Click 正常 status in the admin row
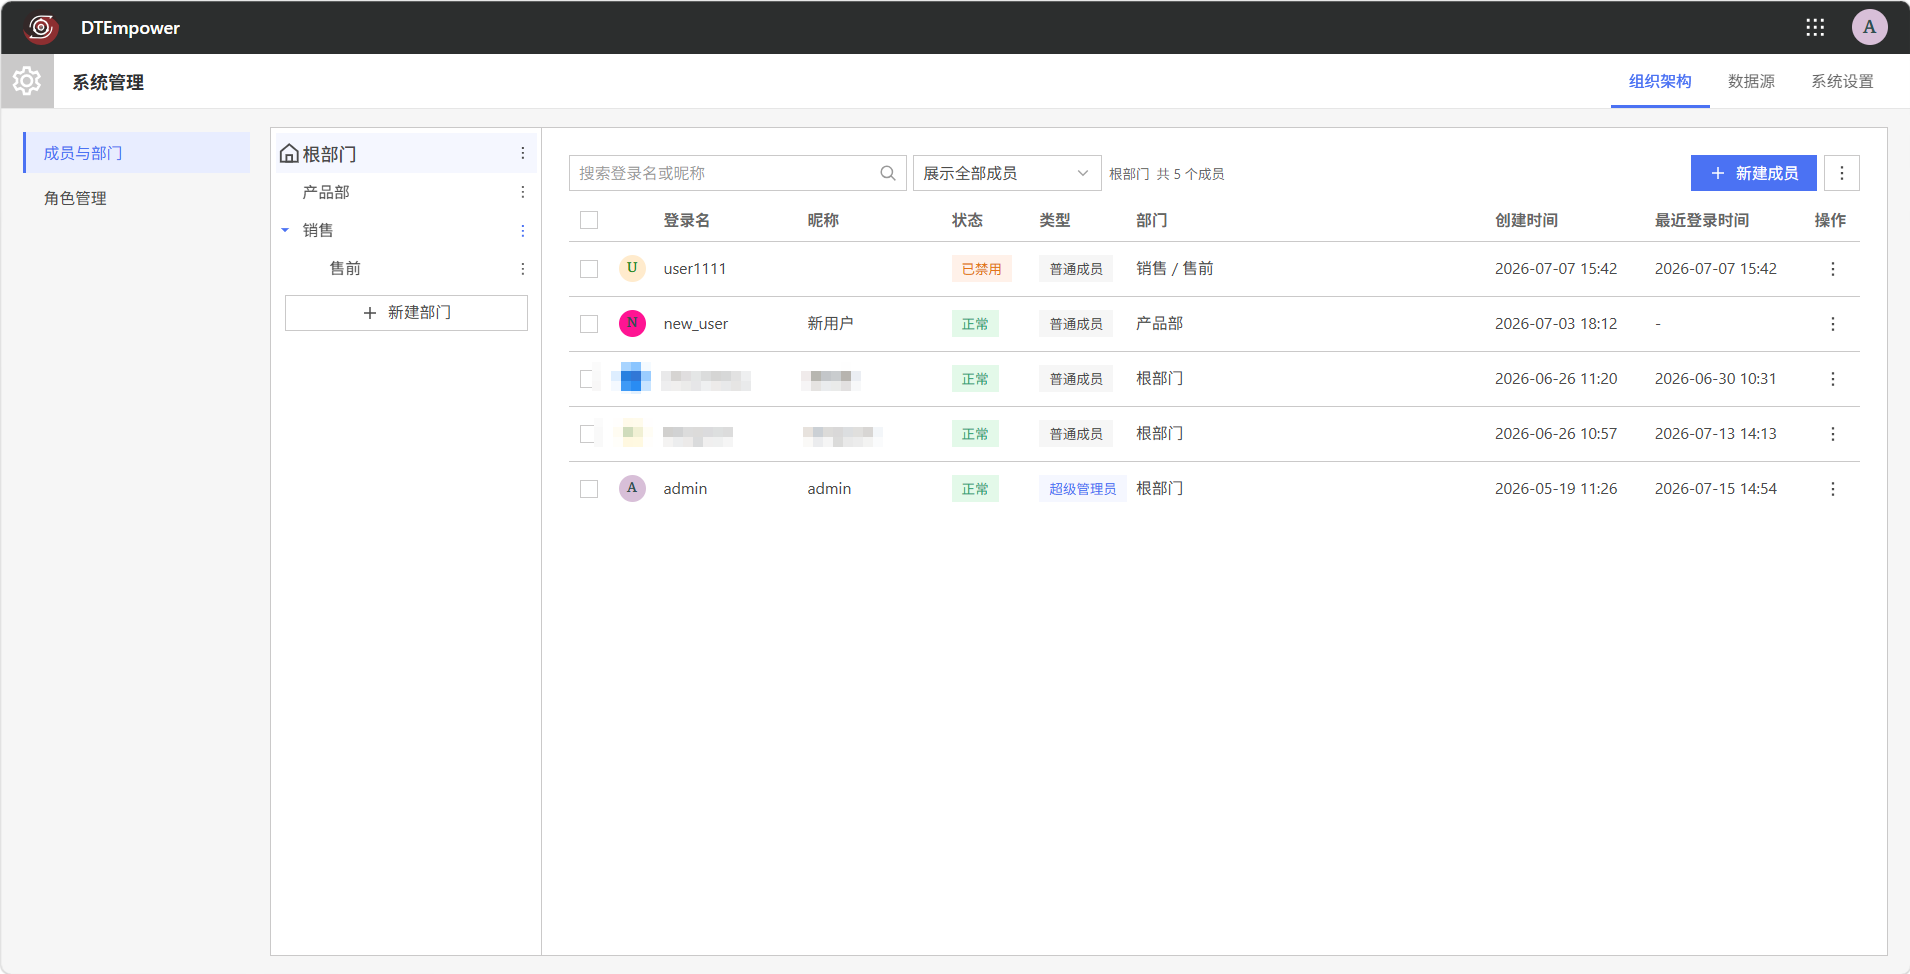1910x974 pixels. coord(975,489)
